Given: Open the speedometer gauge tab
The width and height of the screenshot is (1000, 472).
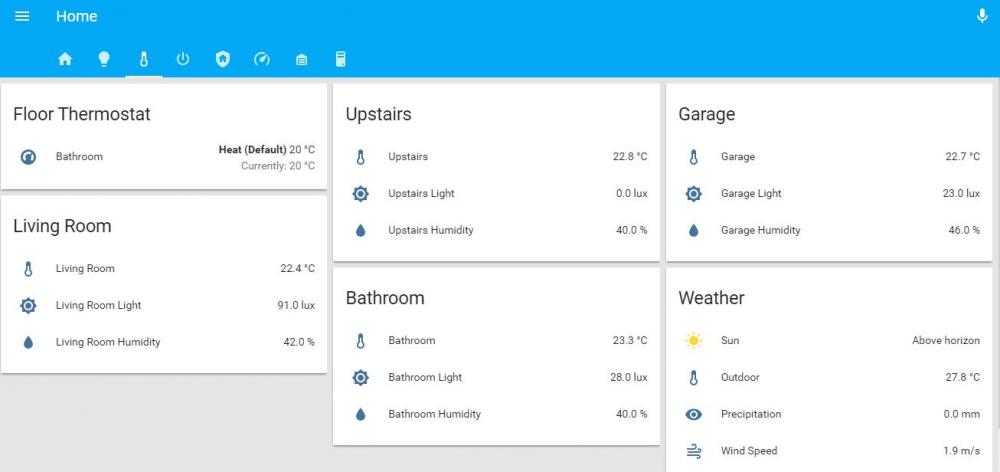Looking at the screenshot, I should tap(262, 59).
